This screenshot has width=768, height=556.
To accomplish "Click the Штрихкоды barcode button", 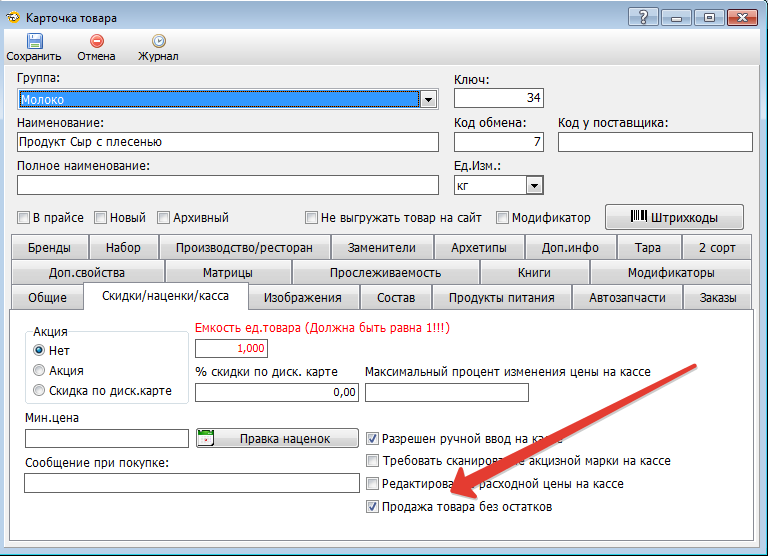I will click(686, 217).
